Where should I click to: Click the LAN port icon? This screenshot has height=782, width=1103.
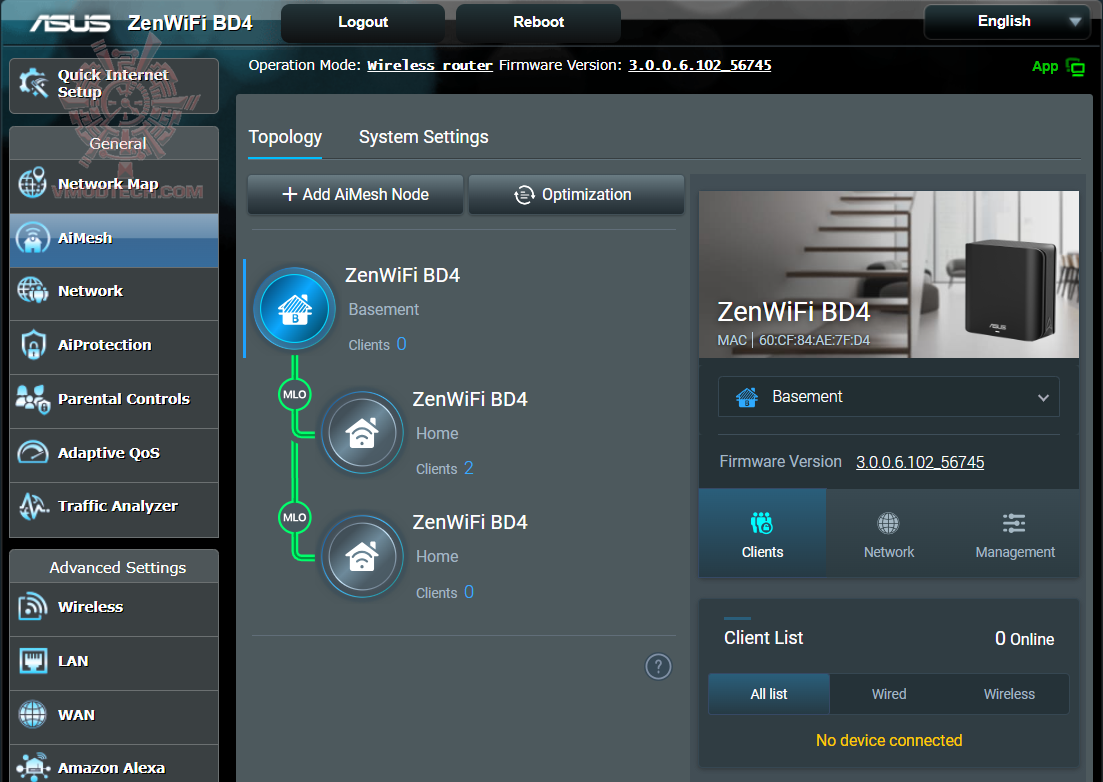(x=33, y=661)
